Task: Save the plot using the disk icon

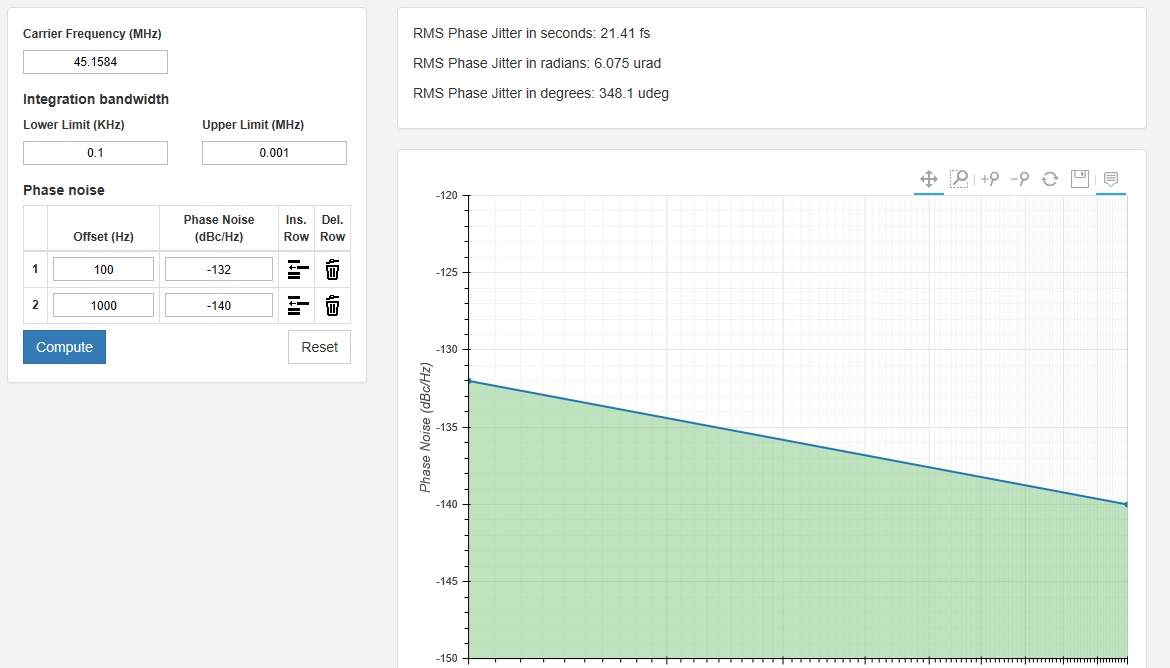Action: [x=1080, y=178]
